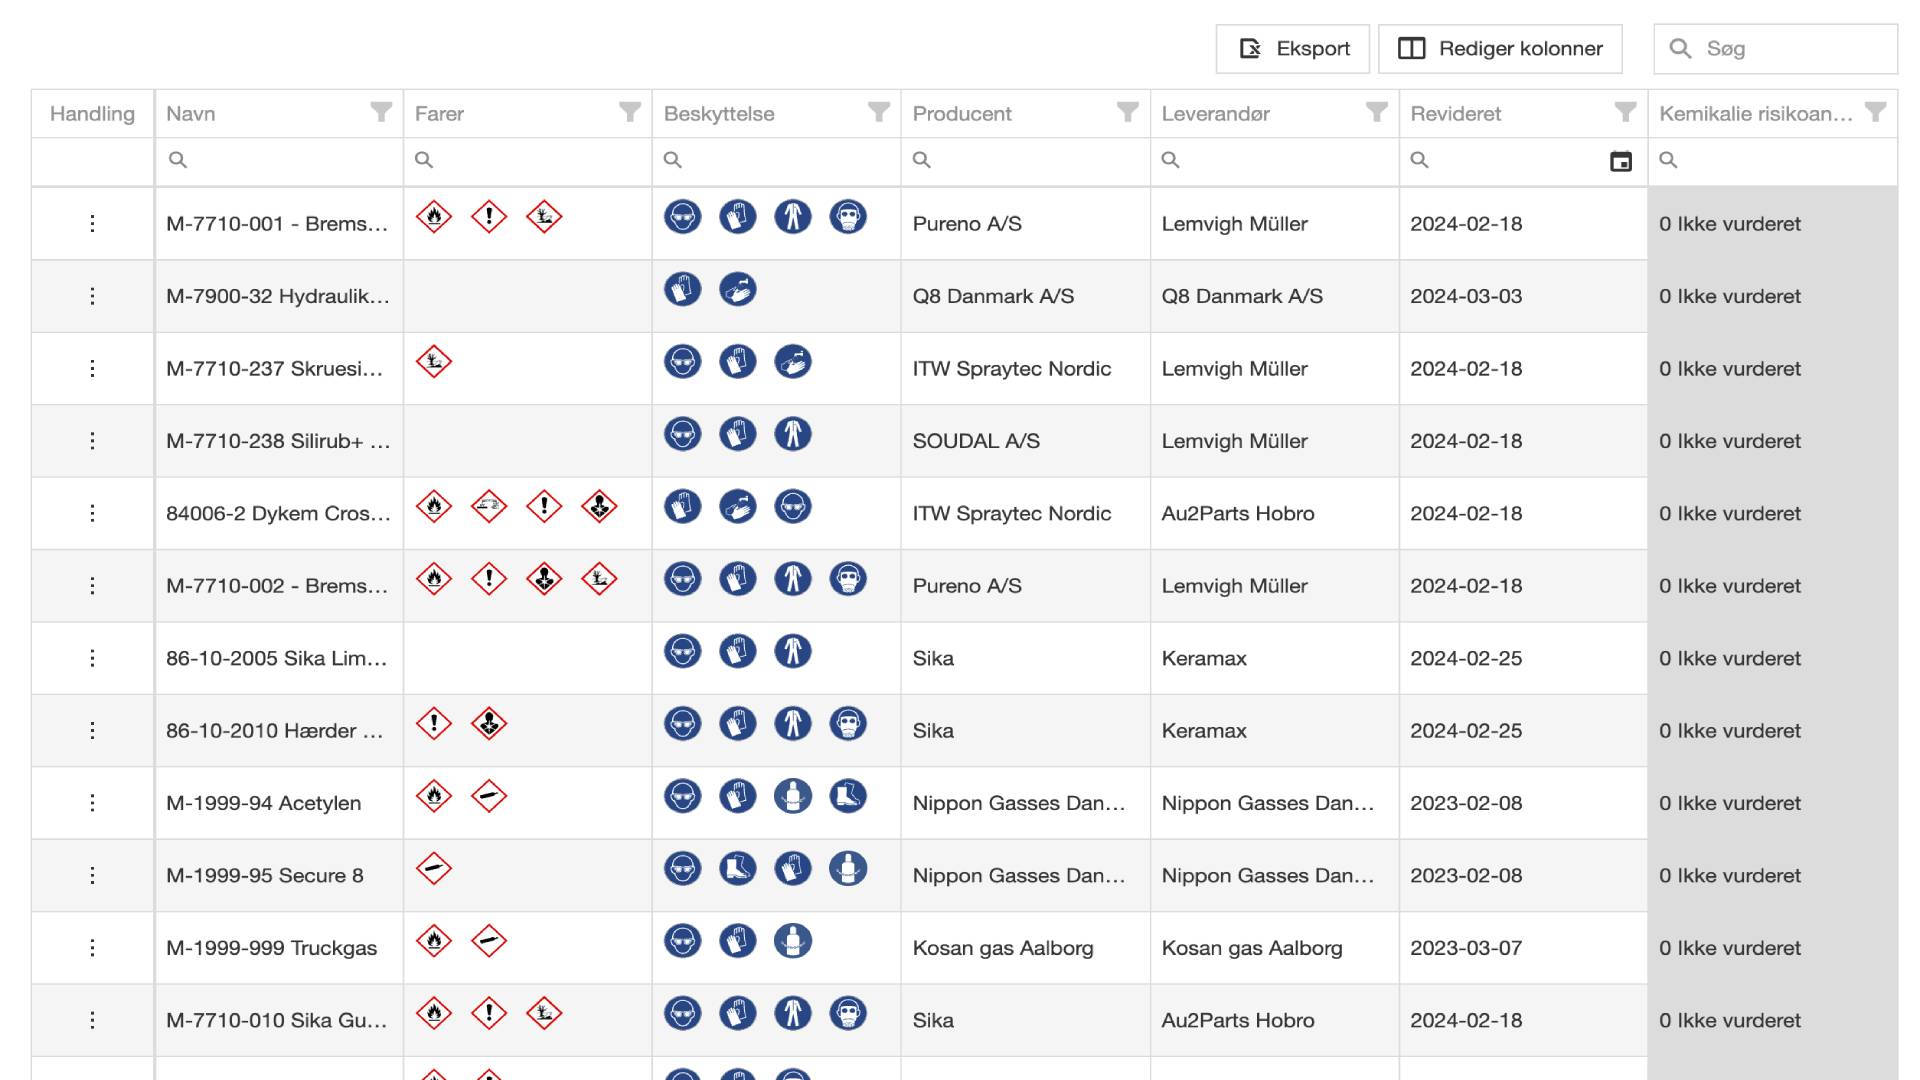Open filter for the Producent column
Image resolution: width=1920 pixels, height=1080 pixels.
[x=1128, y=112]
